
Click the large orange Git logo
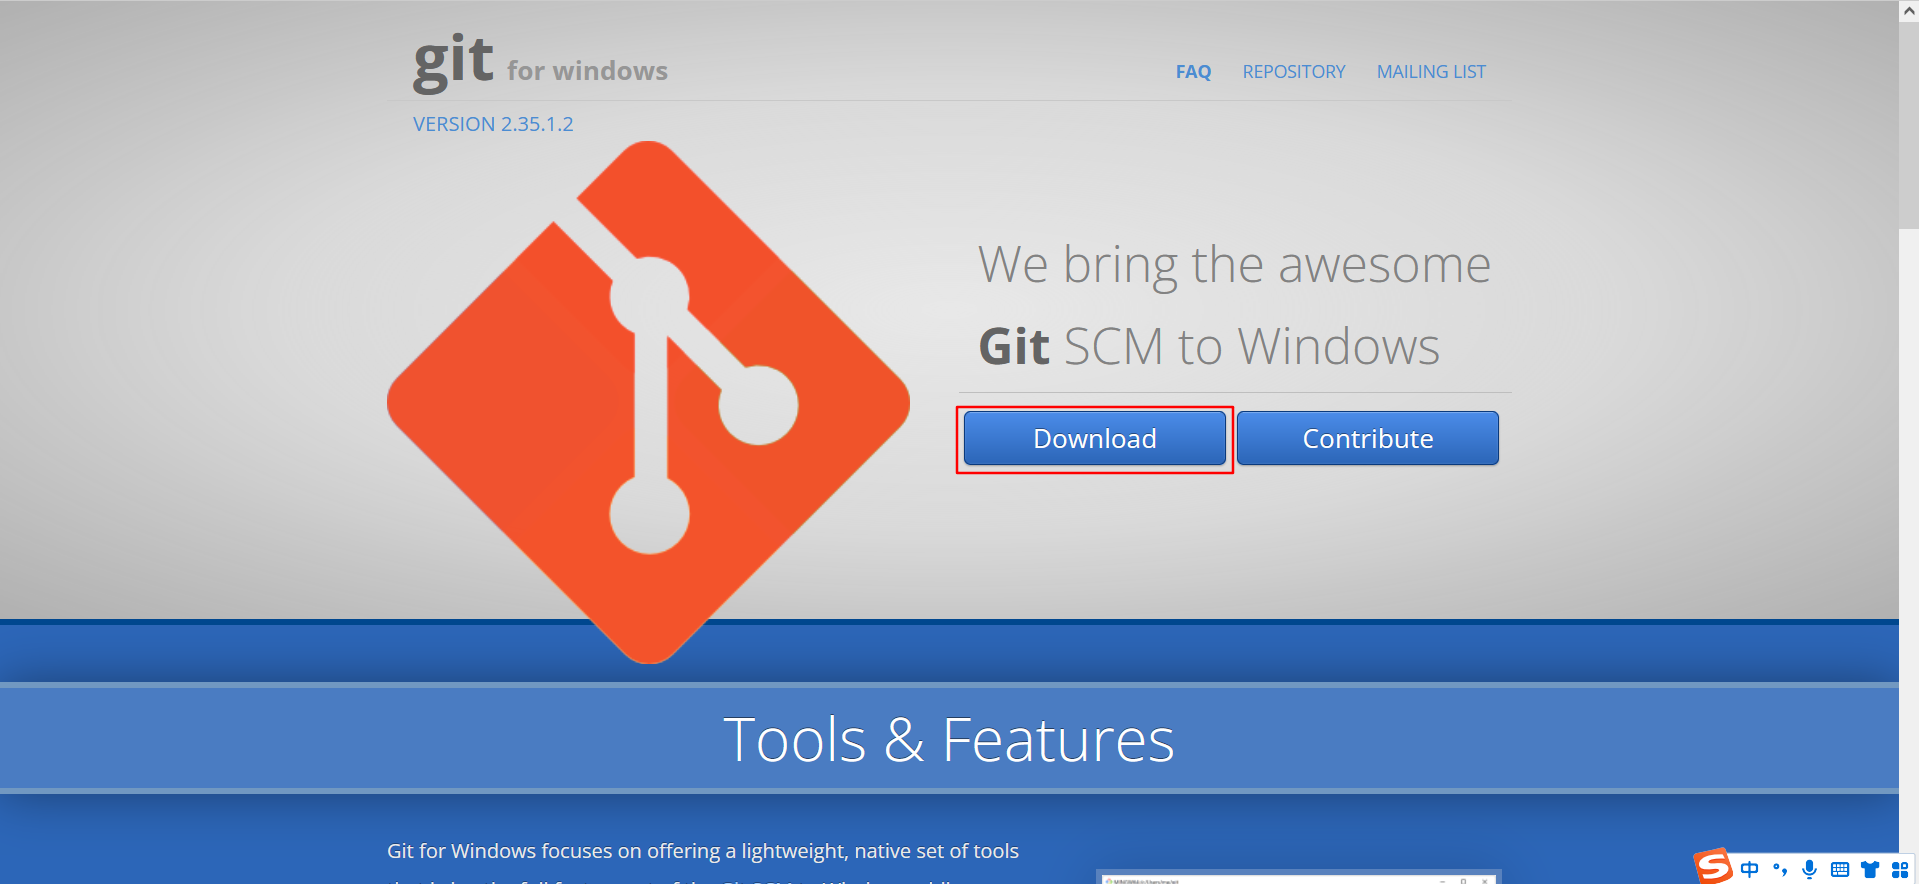(648, 402)
